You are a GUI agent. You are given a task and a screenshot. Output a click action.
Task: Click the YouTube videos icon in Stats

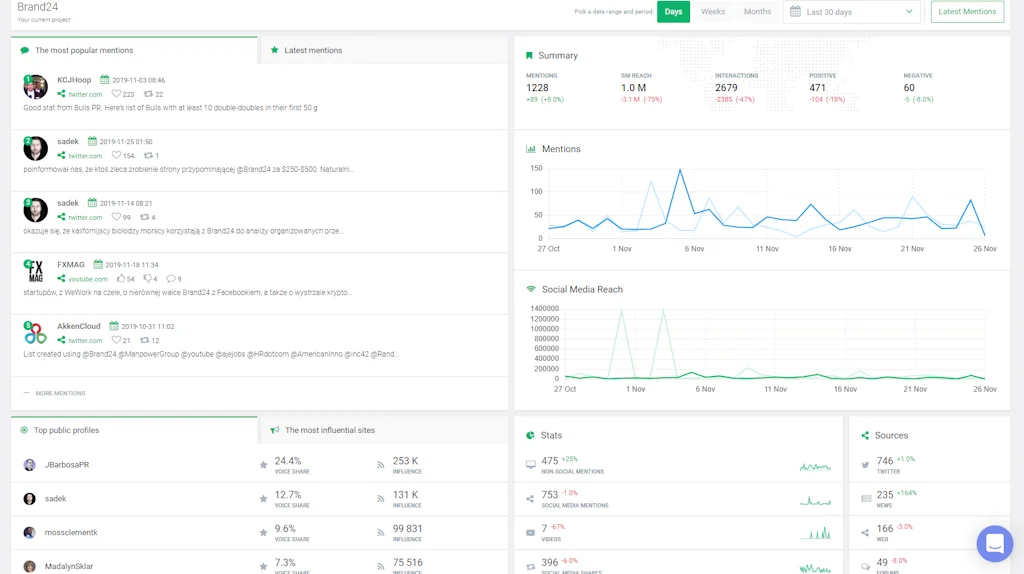point(530,532)
